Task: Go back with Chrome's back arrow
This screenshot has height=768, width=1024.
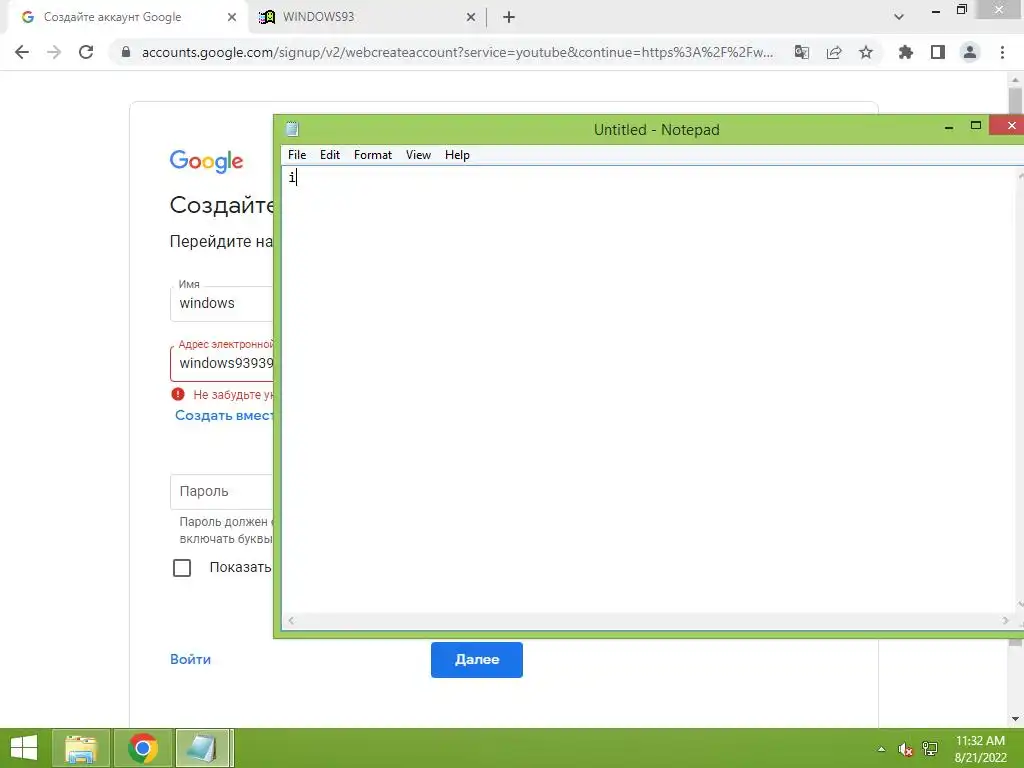Action: 22,52
